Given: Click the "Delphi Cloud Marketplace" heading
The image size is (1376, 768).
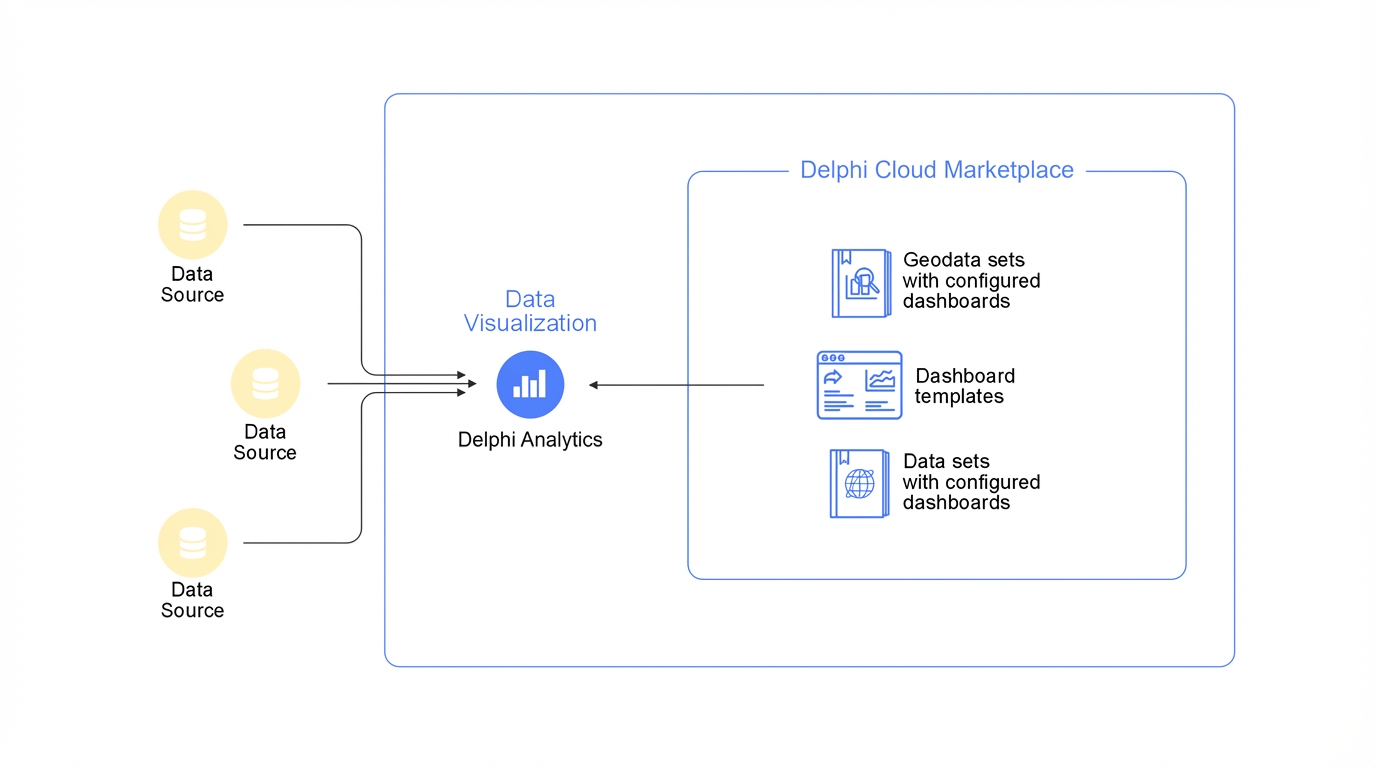Looking at the screenshot, I should (937, 170).
